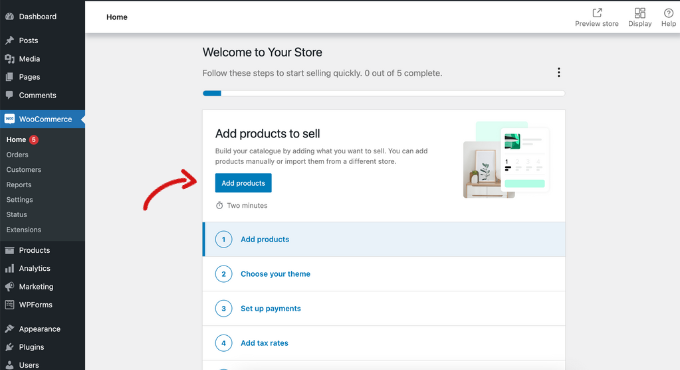The height and width of the screenshot is (370, 680).
Task: Click step 1 circle for Add products
Action: (224, 239)
